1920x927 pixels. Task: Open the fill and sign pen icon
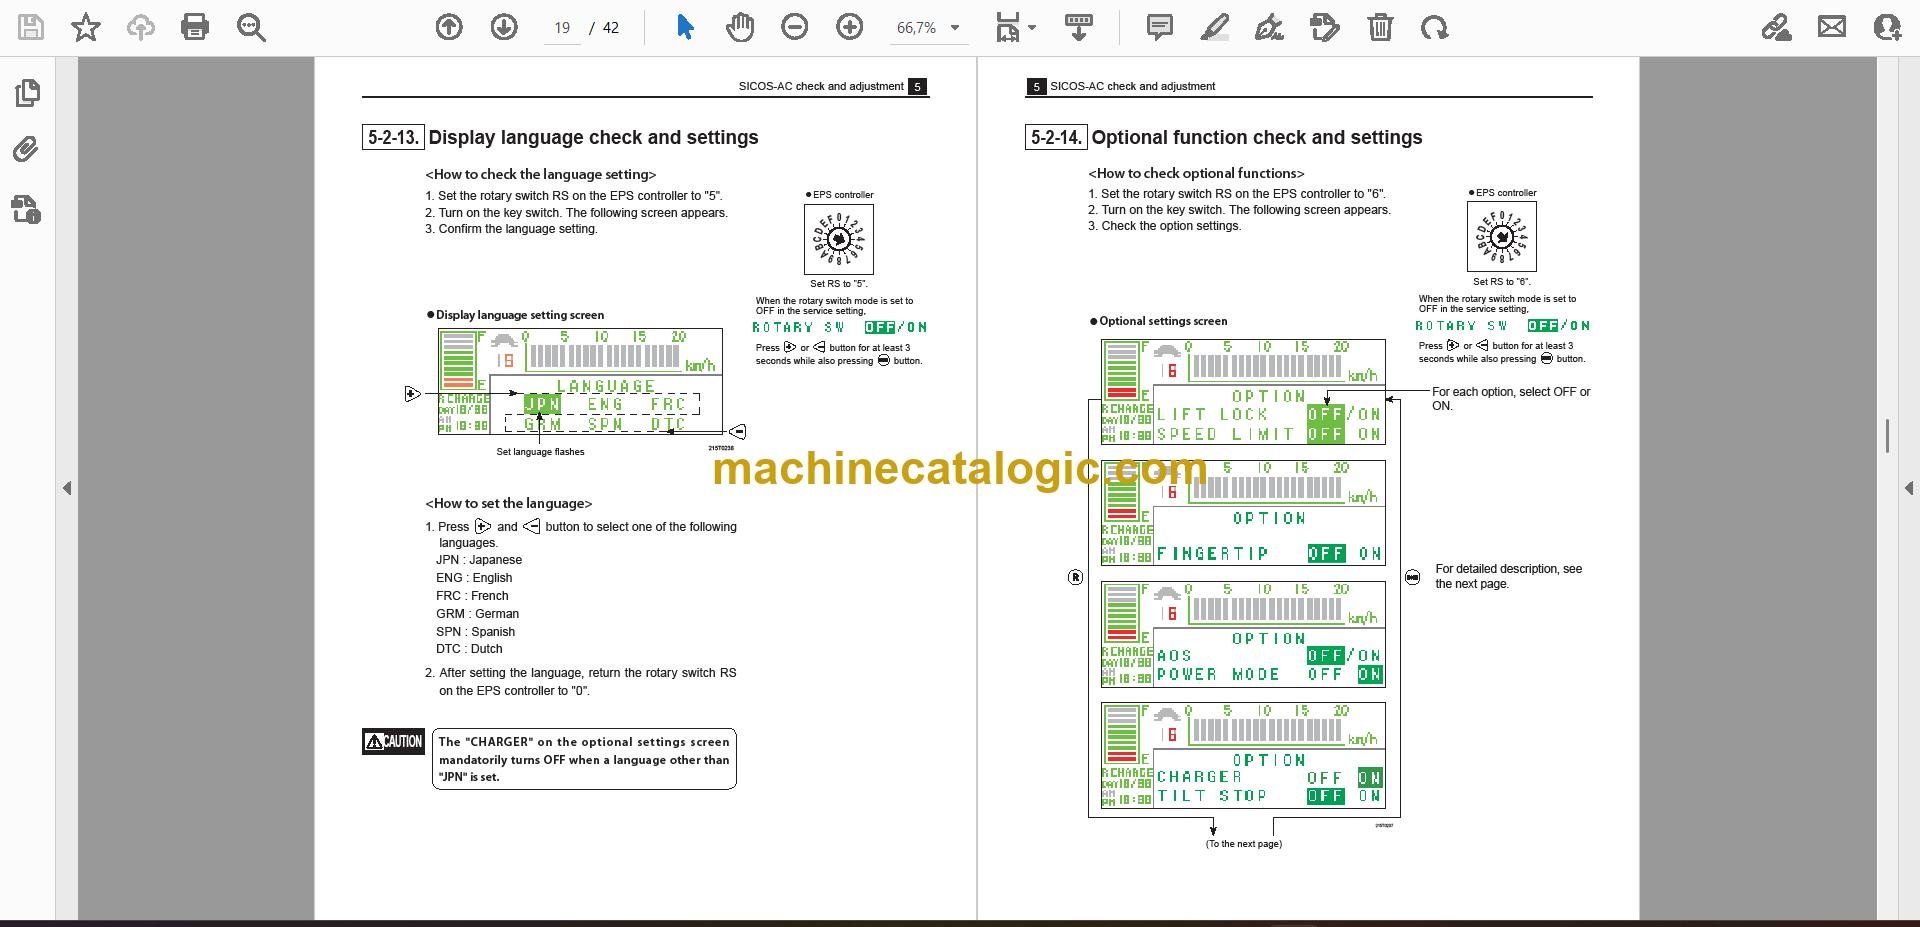pos(1777,27)
